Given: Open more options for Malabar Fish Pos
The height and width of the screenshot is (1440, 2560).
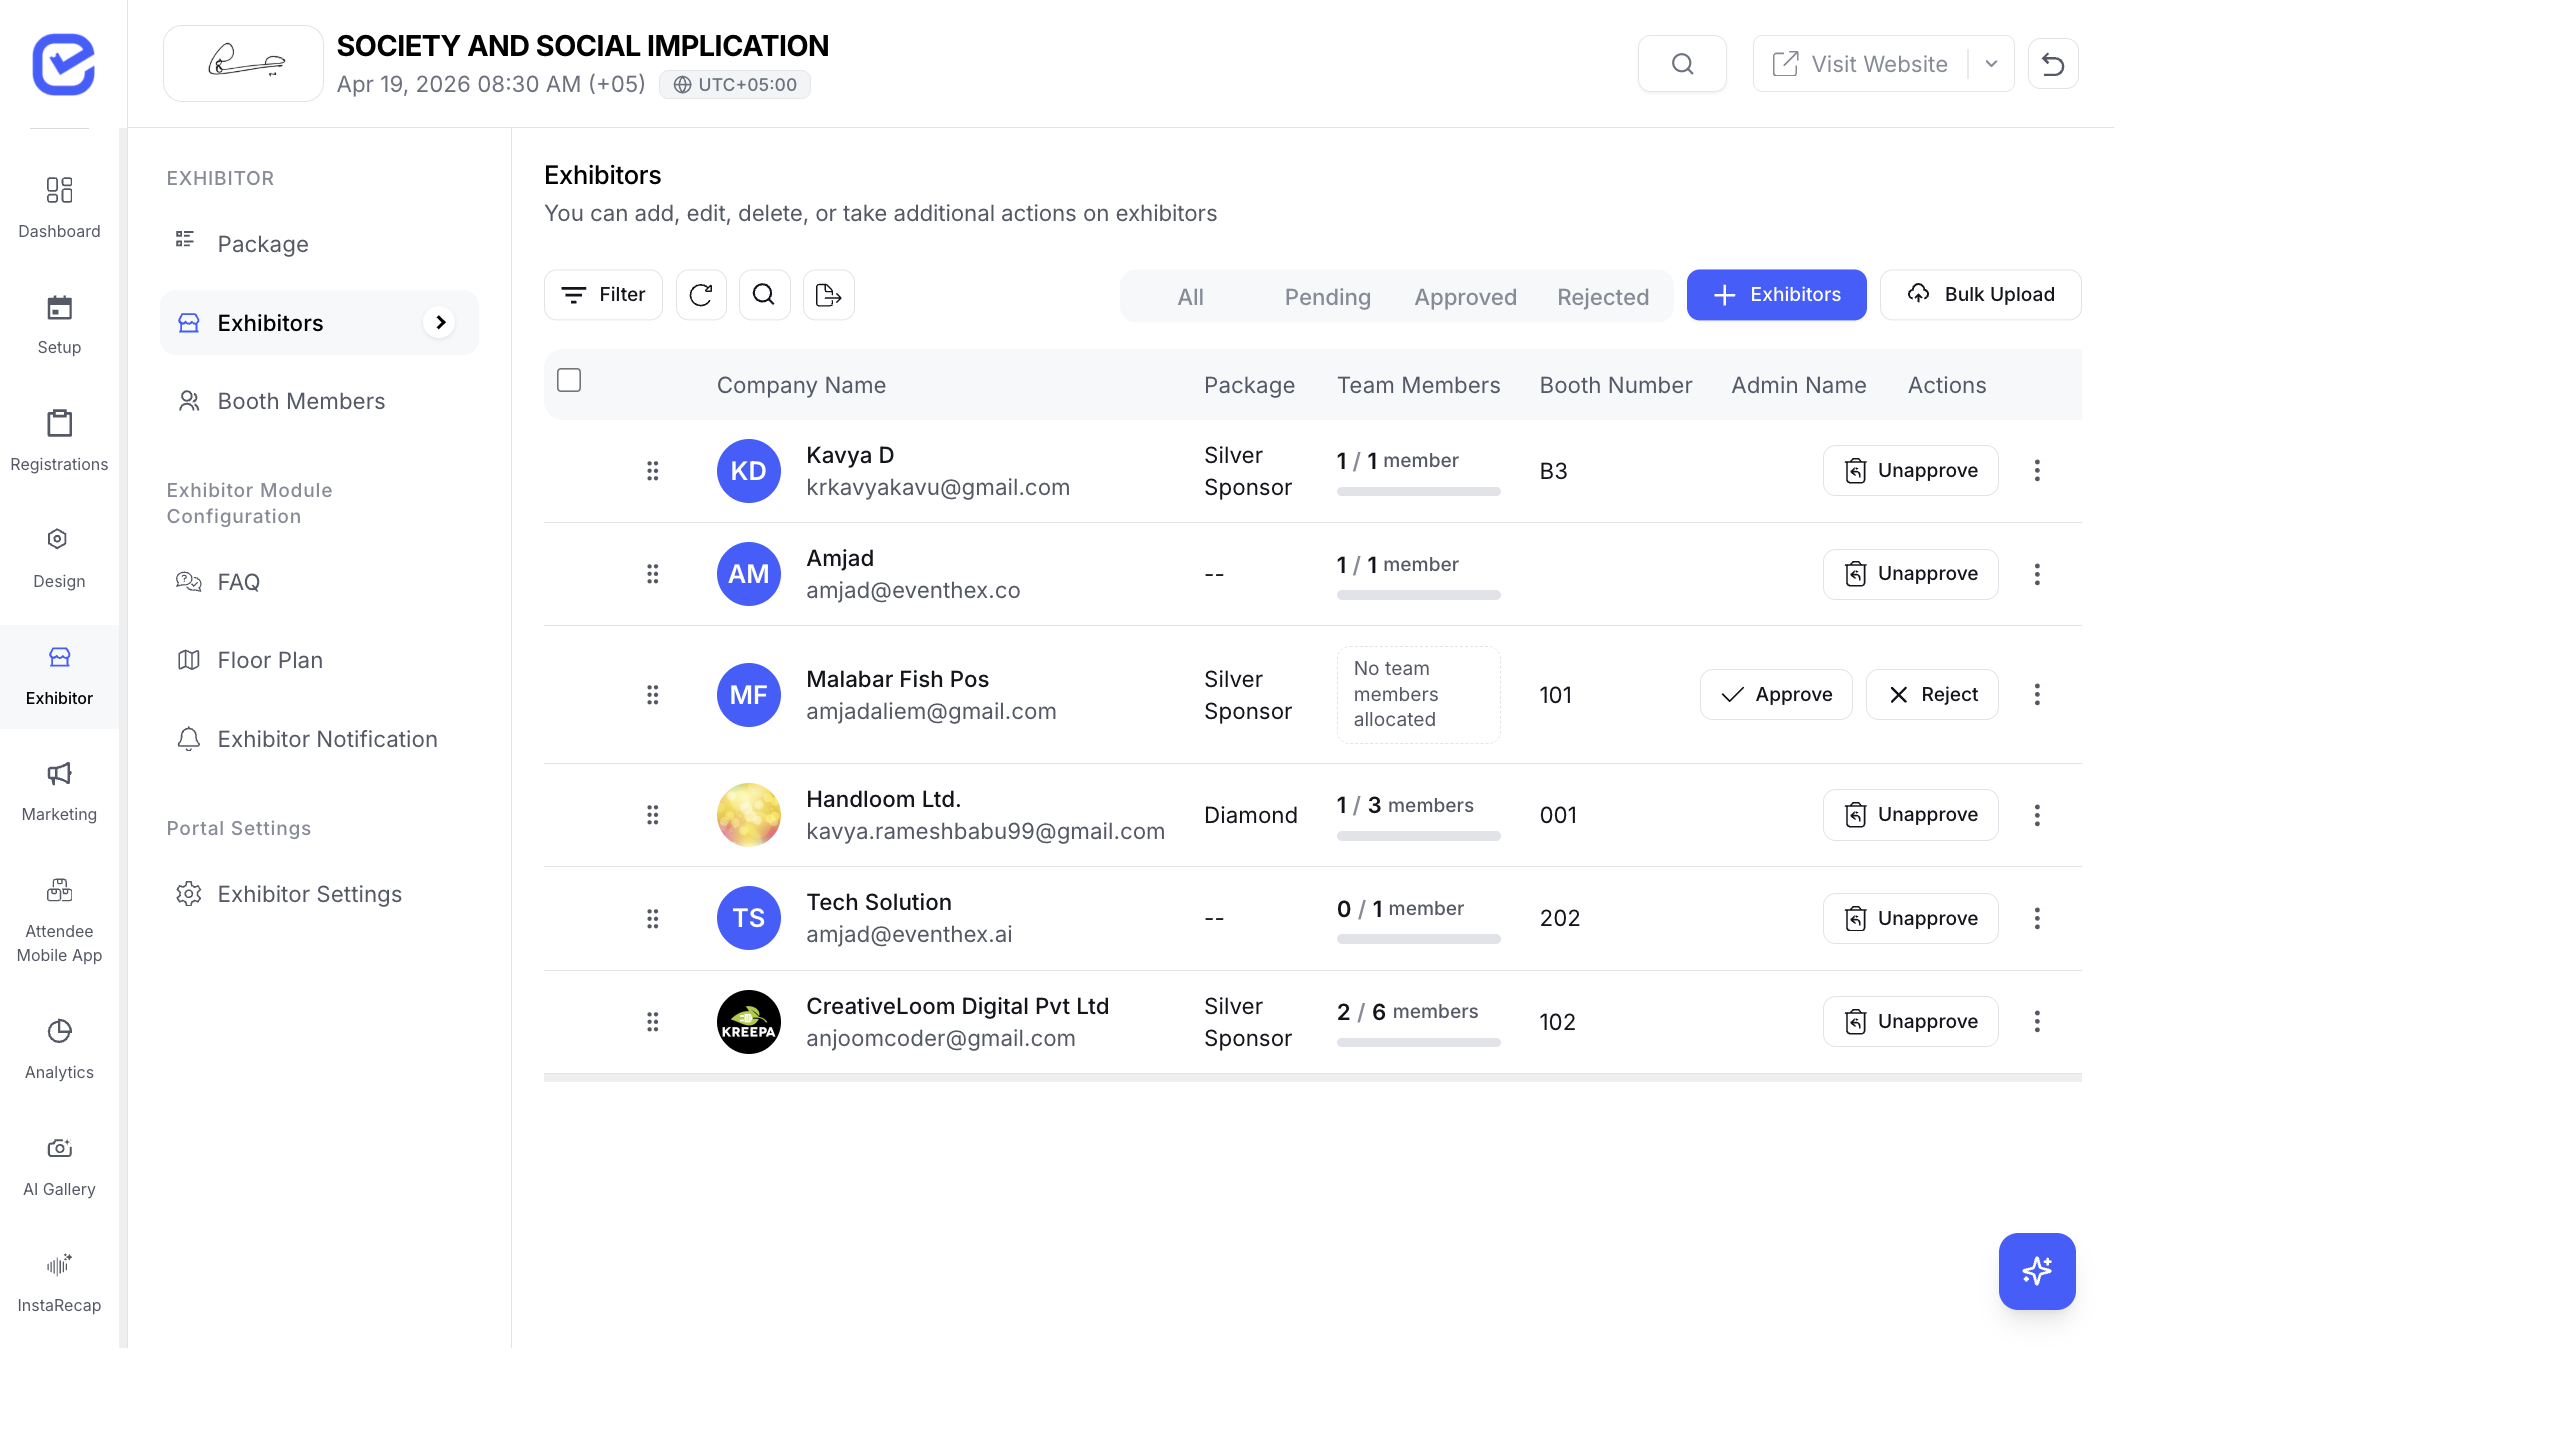Looking at the screenshot, I should pyautogui.click(x=2037, y=695).
